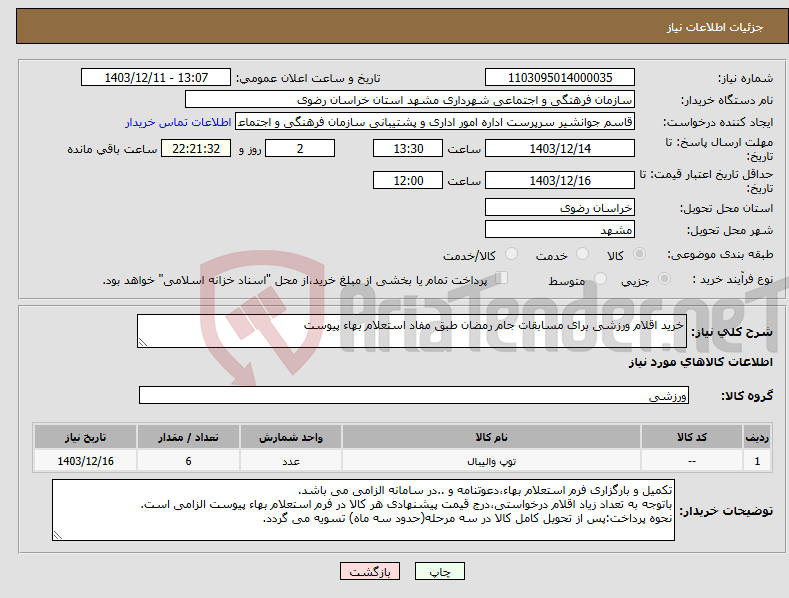
Task: Click the announcement date field 1403/12/11 - 13:07
Action: (156, 78)
